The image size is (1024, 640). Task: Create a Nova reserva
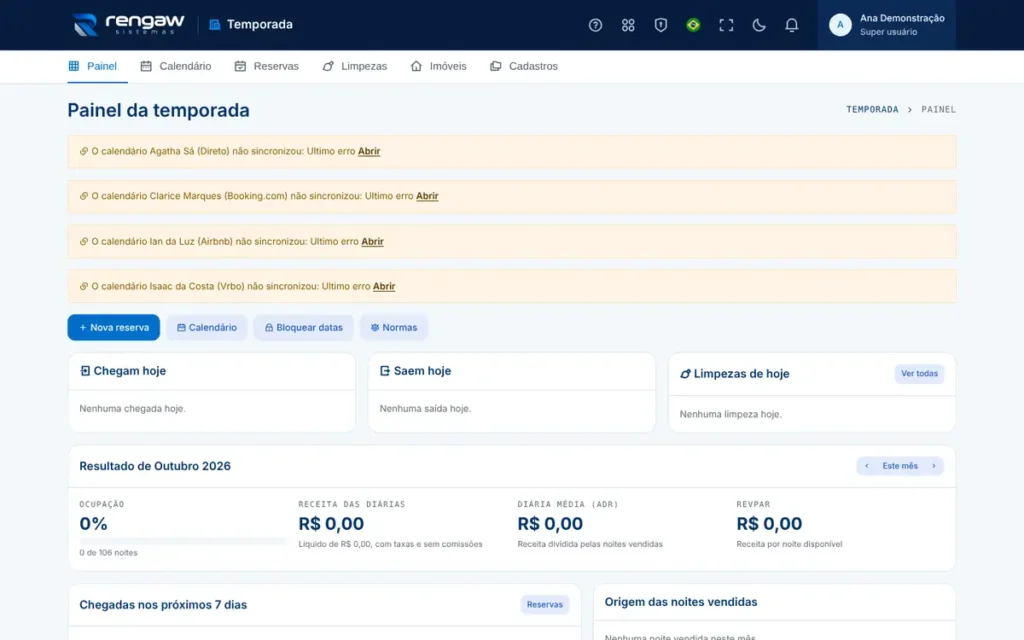tap(114, 327)
